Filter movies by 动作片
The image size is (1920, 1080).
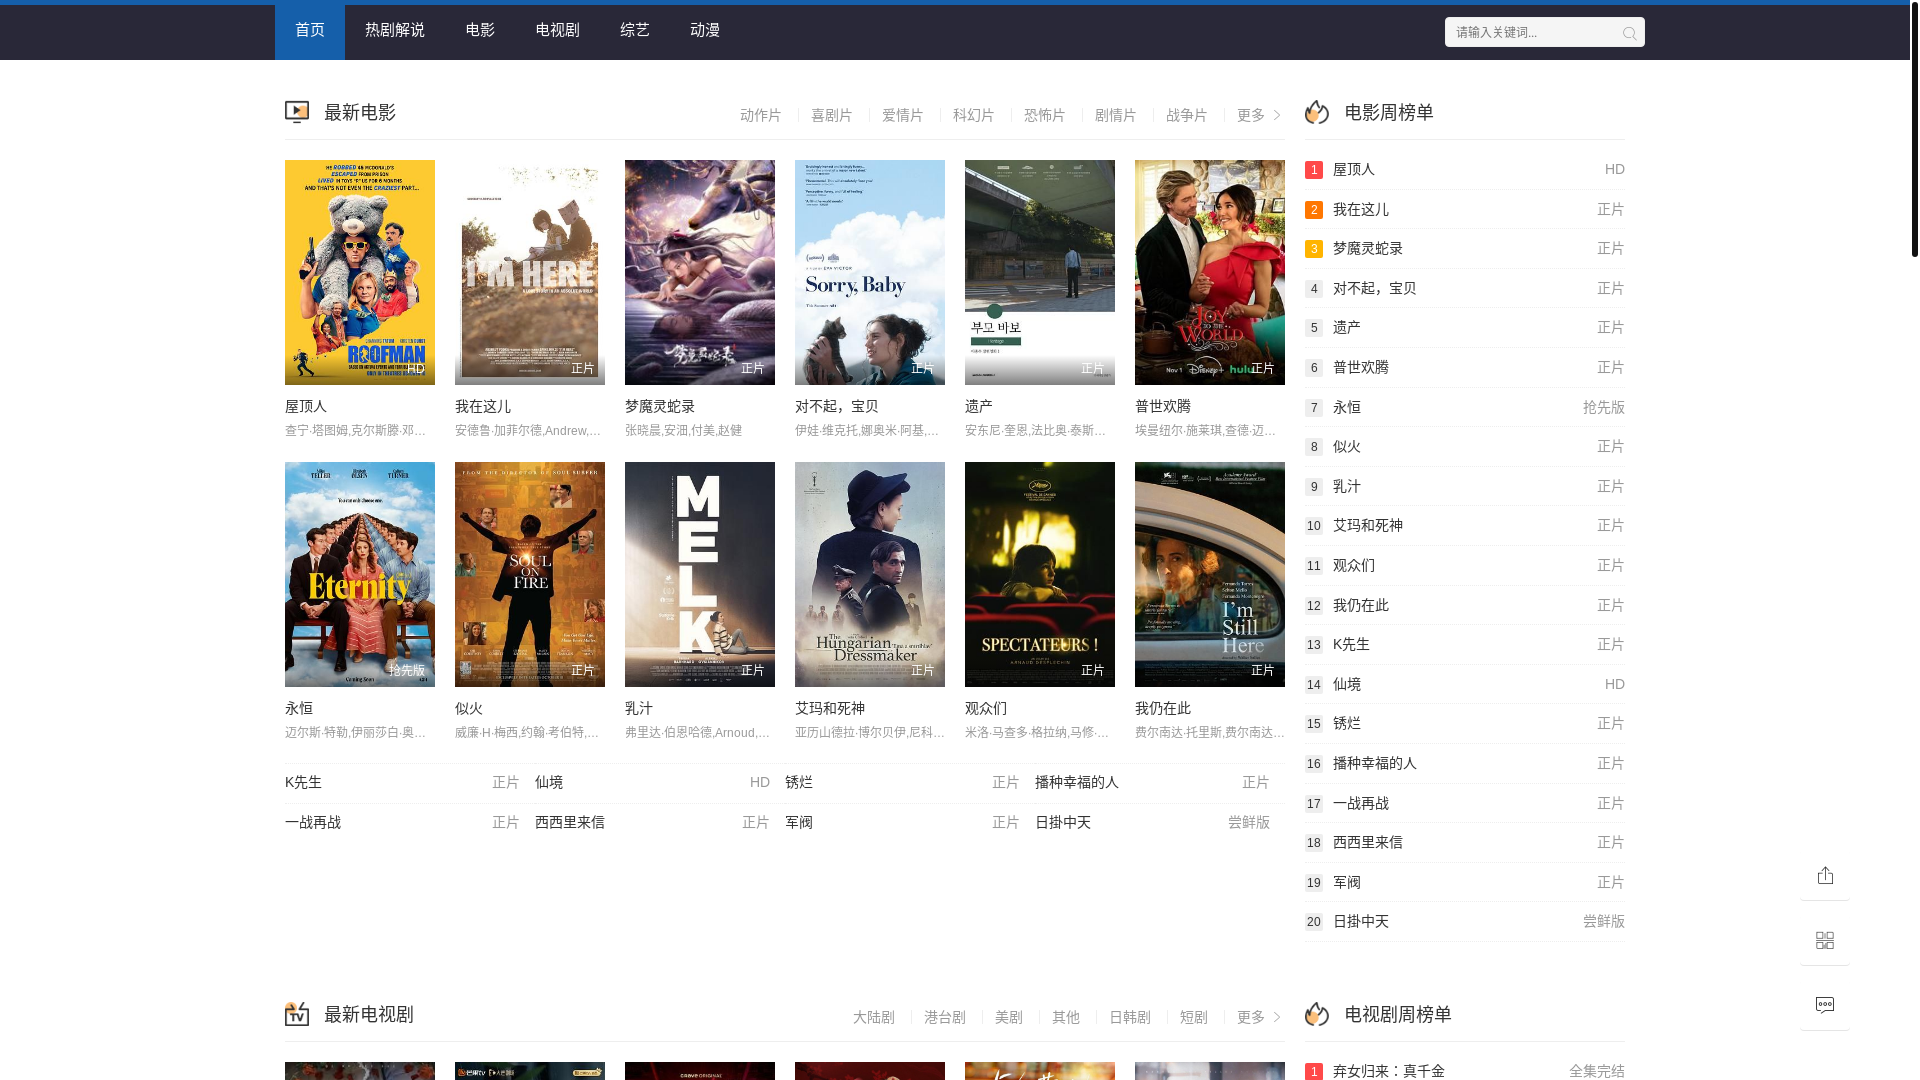click(x=760, y=115)
